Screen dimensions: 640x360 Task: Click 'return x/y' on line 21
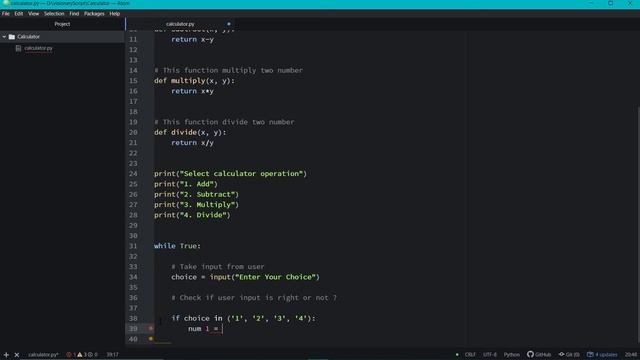point(192,143)
